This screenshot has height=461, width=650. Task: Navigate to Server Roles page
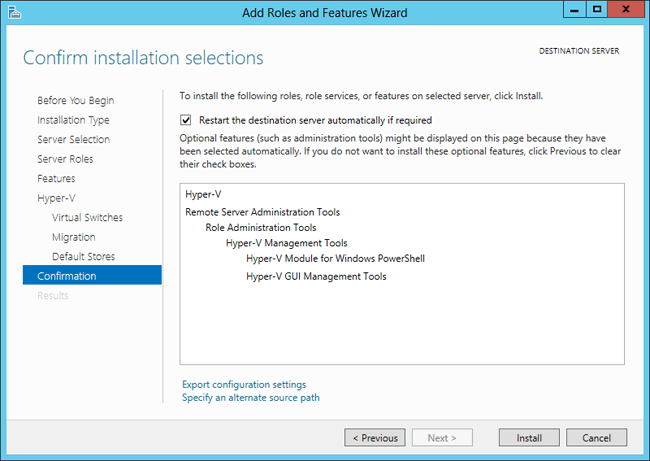(65, 159)
